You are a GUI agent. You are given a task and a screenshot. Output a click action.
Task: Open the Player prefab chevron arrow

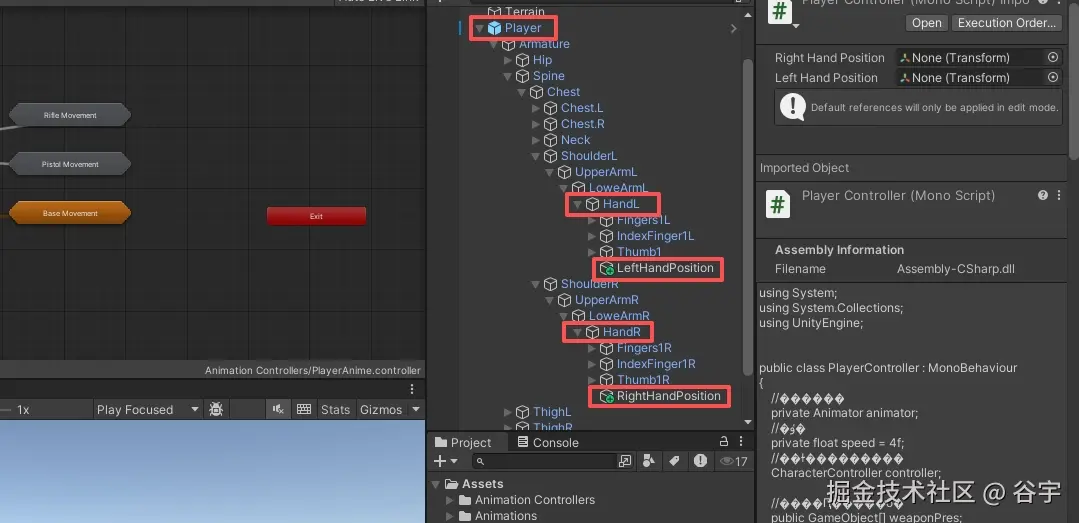734,28
